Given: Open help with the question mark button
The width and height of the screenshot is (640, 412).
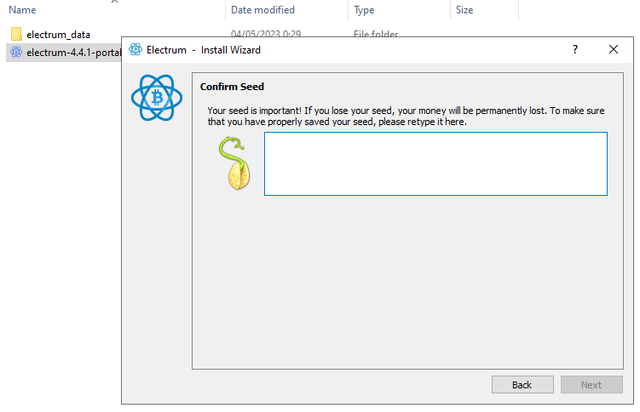Looking at the screenshot, I should pos(575,49).
